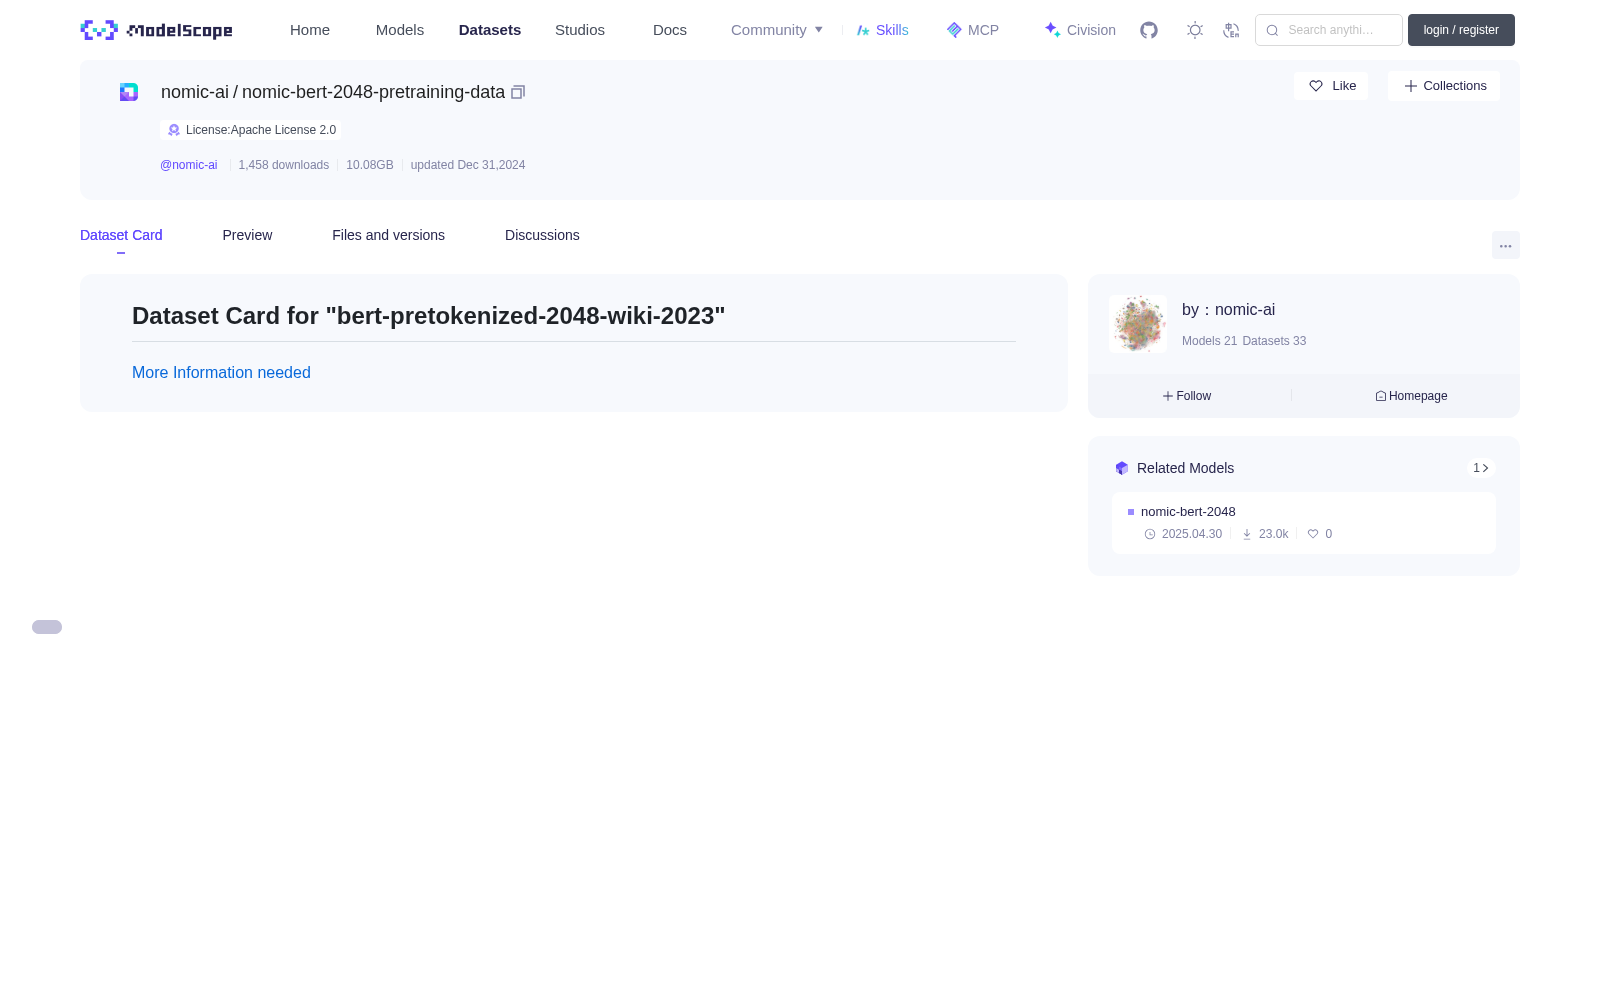Switch to the Files and versions tab
The image size is (1600, 1000).
point(388,235)
